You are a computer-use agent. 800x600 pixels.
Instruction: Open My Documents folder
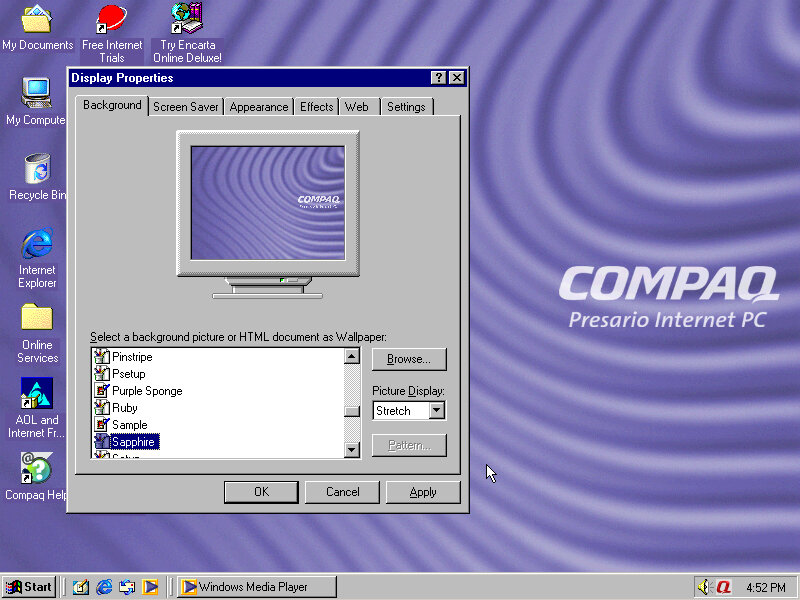(36, 20)
